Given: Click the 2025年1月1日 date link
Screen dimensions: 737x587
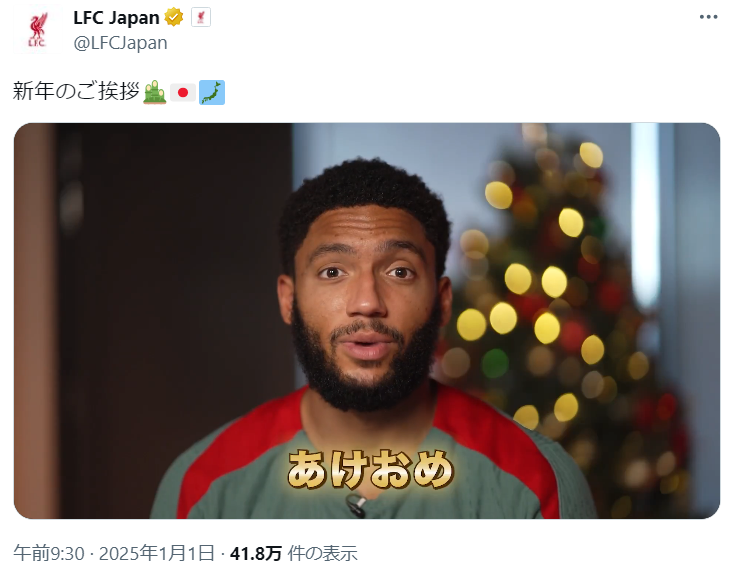Looking at the screenshot, I should [x=157, y=553].
